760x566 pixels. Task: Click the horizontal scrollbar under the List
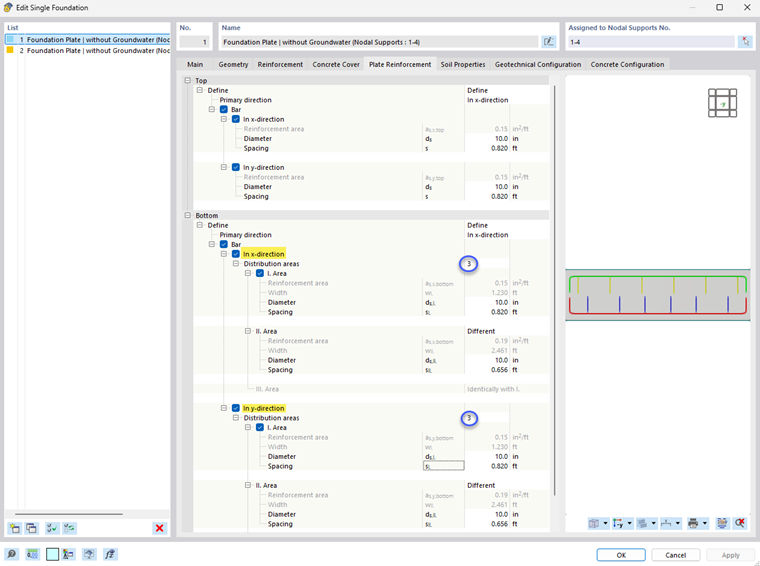click(x=69, y=514)
